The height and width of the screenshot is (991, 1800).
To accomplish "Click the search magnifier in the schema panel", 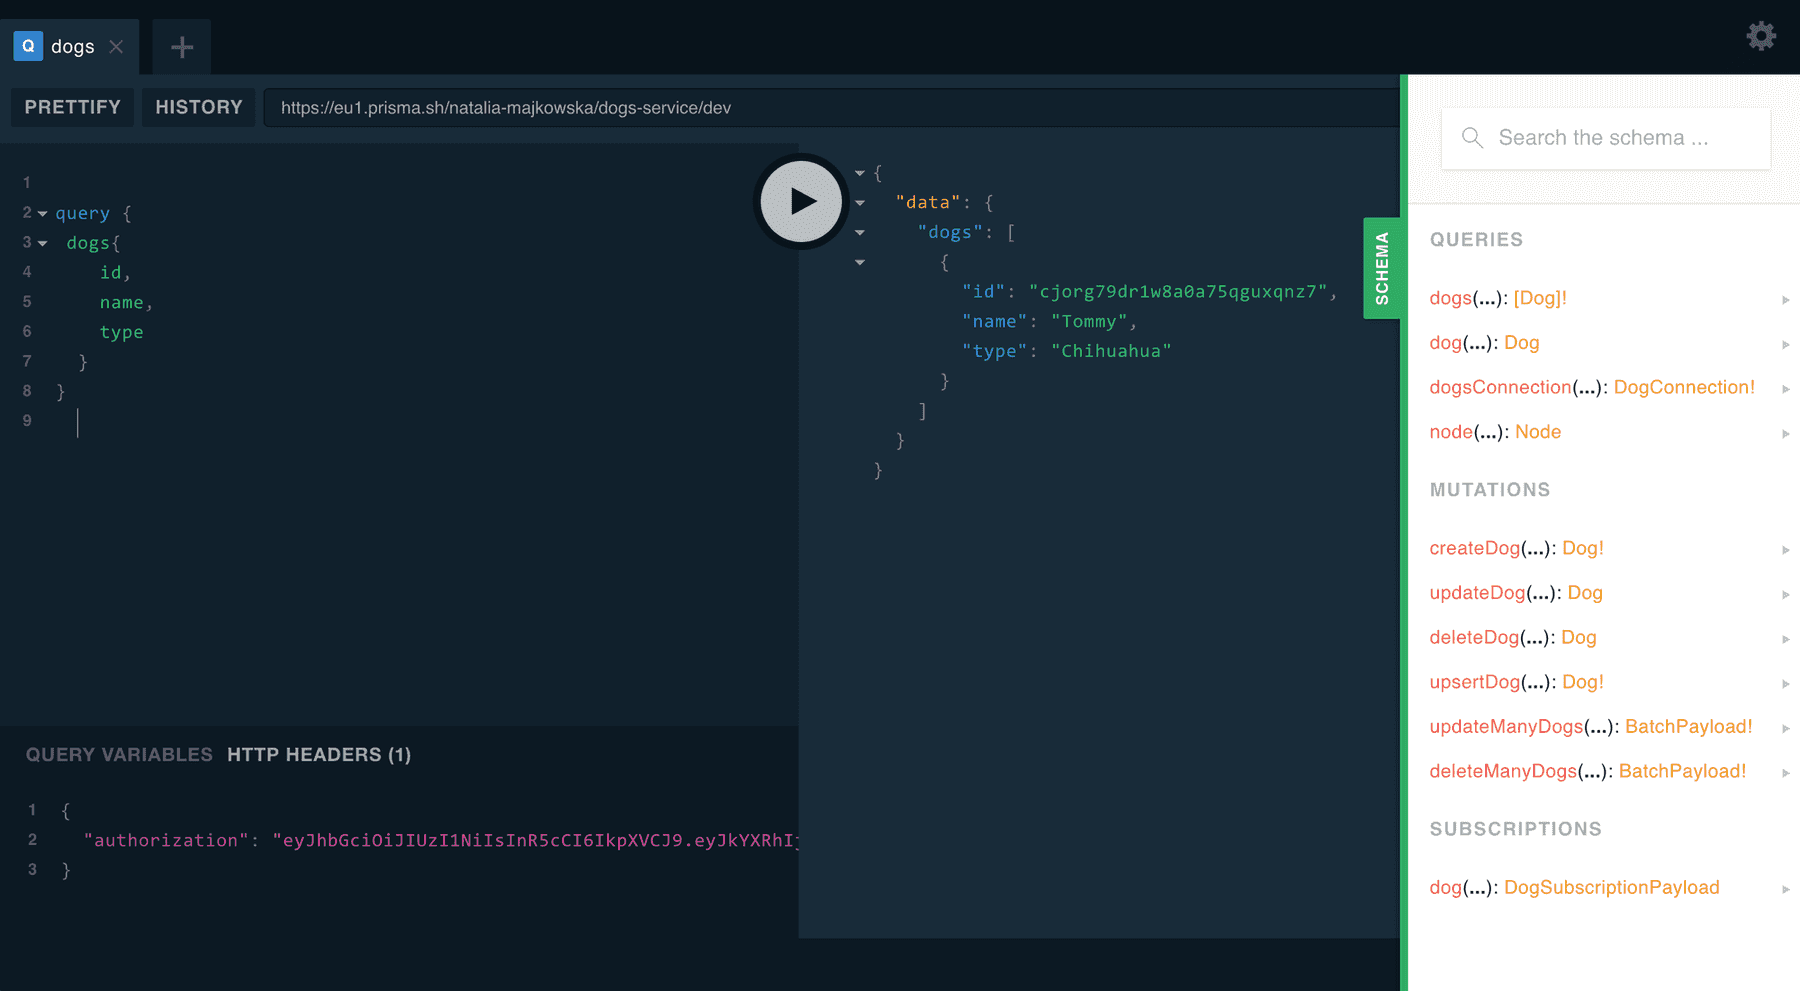I will click(x=1471, y=137).
